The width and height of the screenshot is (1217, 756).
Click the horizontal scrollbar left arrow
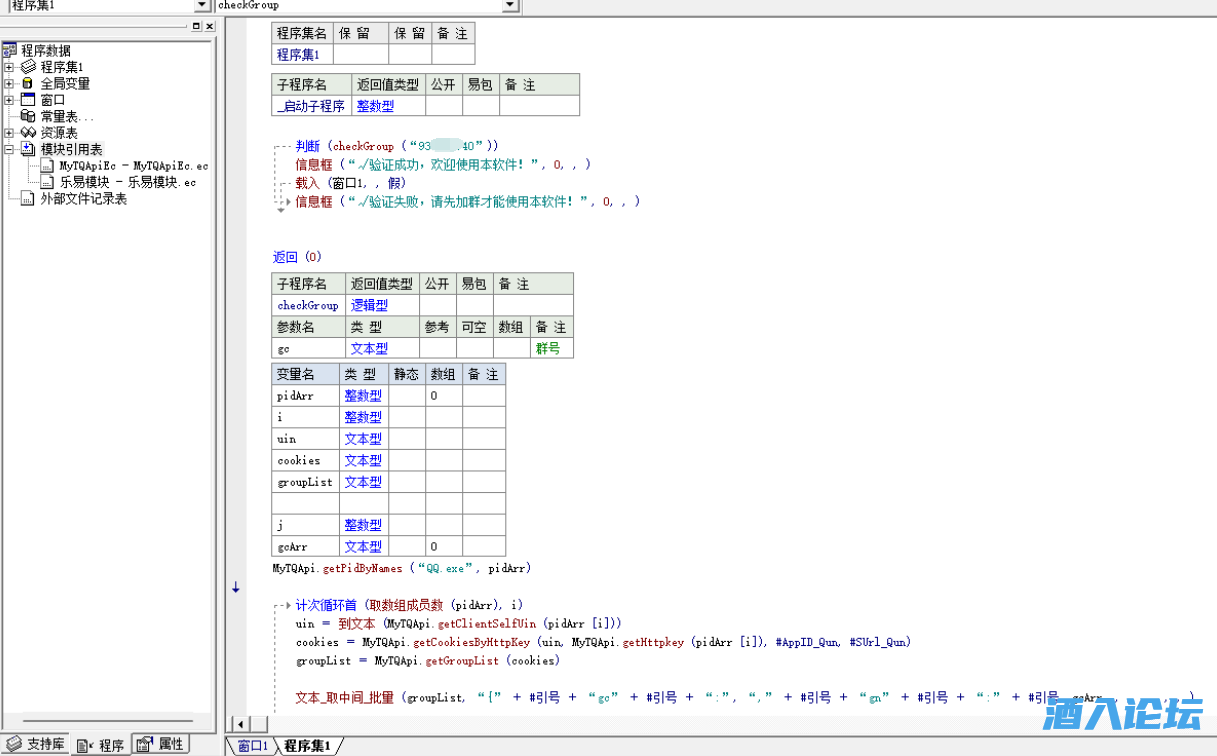pyautogui.click(x=238, y=723)
